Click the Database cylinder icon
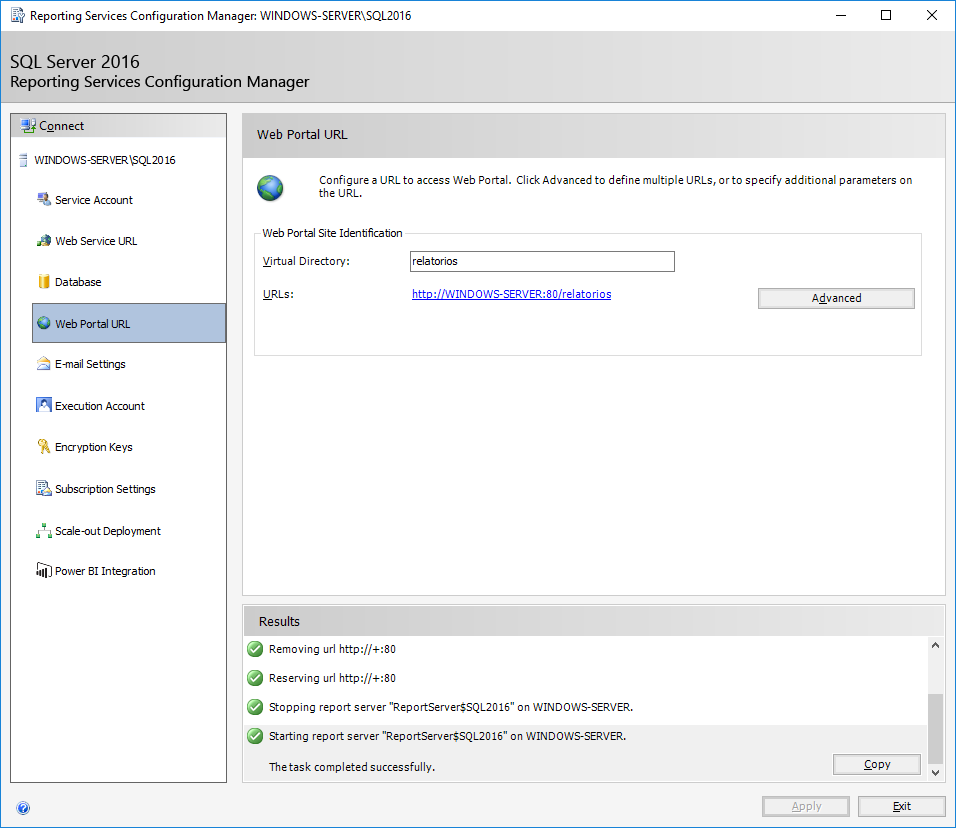The height and width of the screenshot is (828, 956). (44, 281)
